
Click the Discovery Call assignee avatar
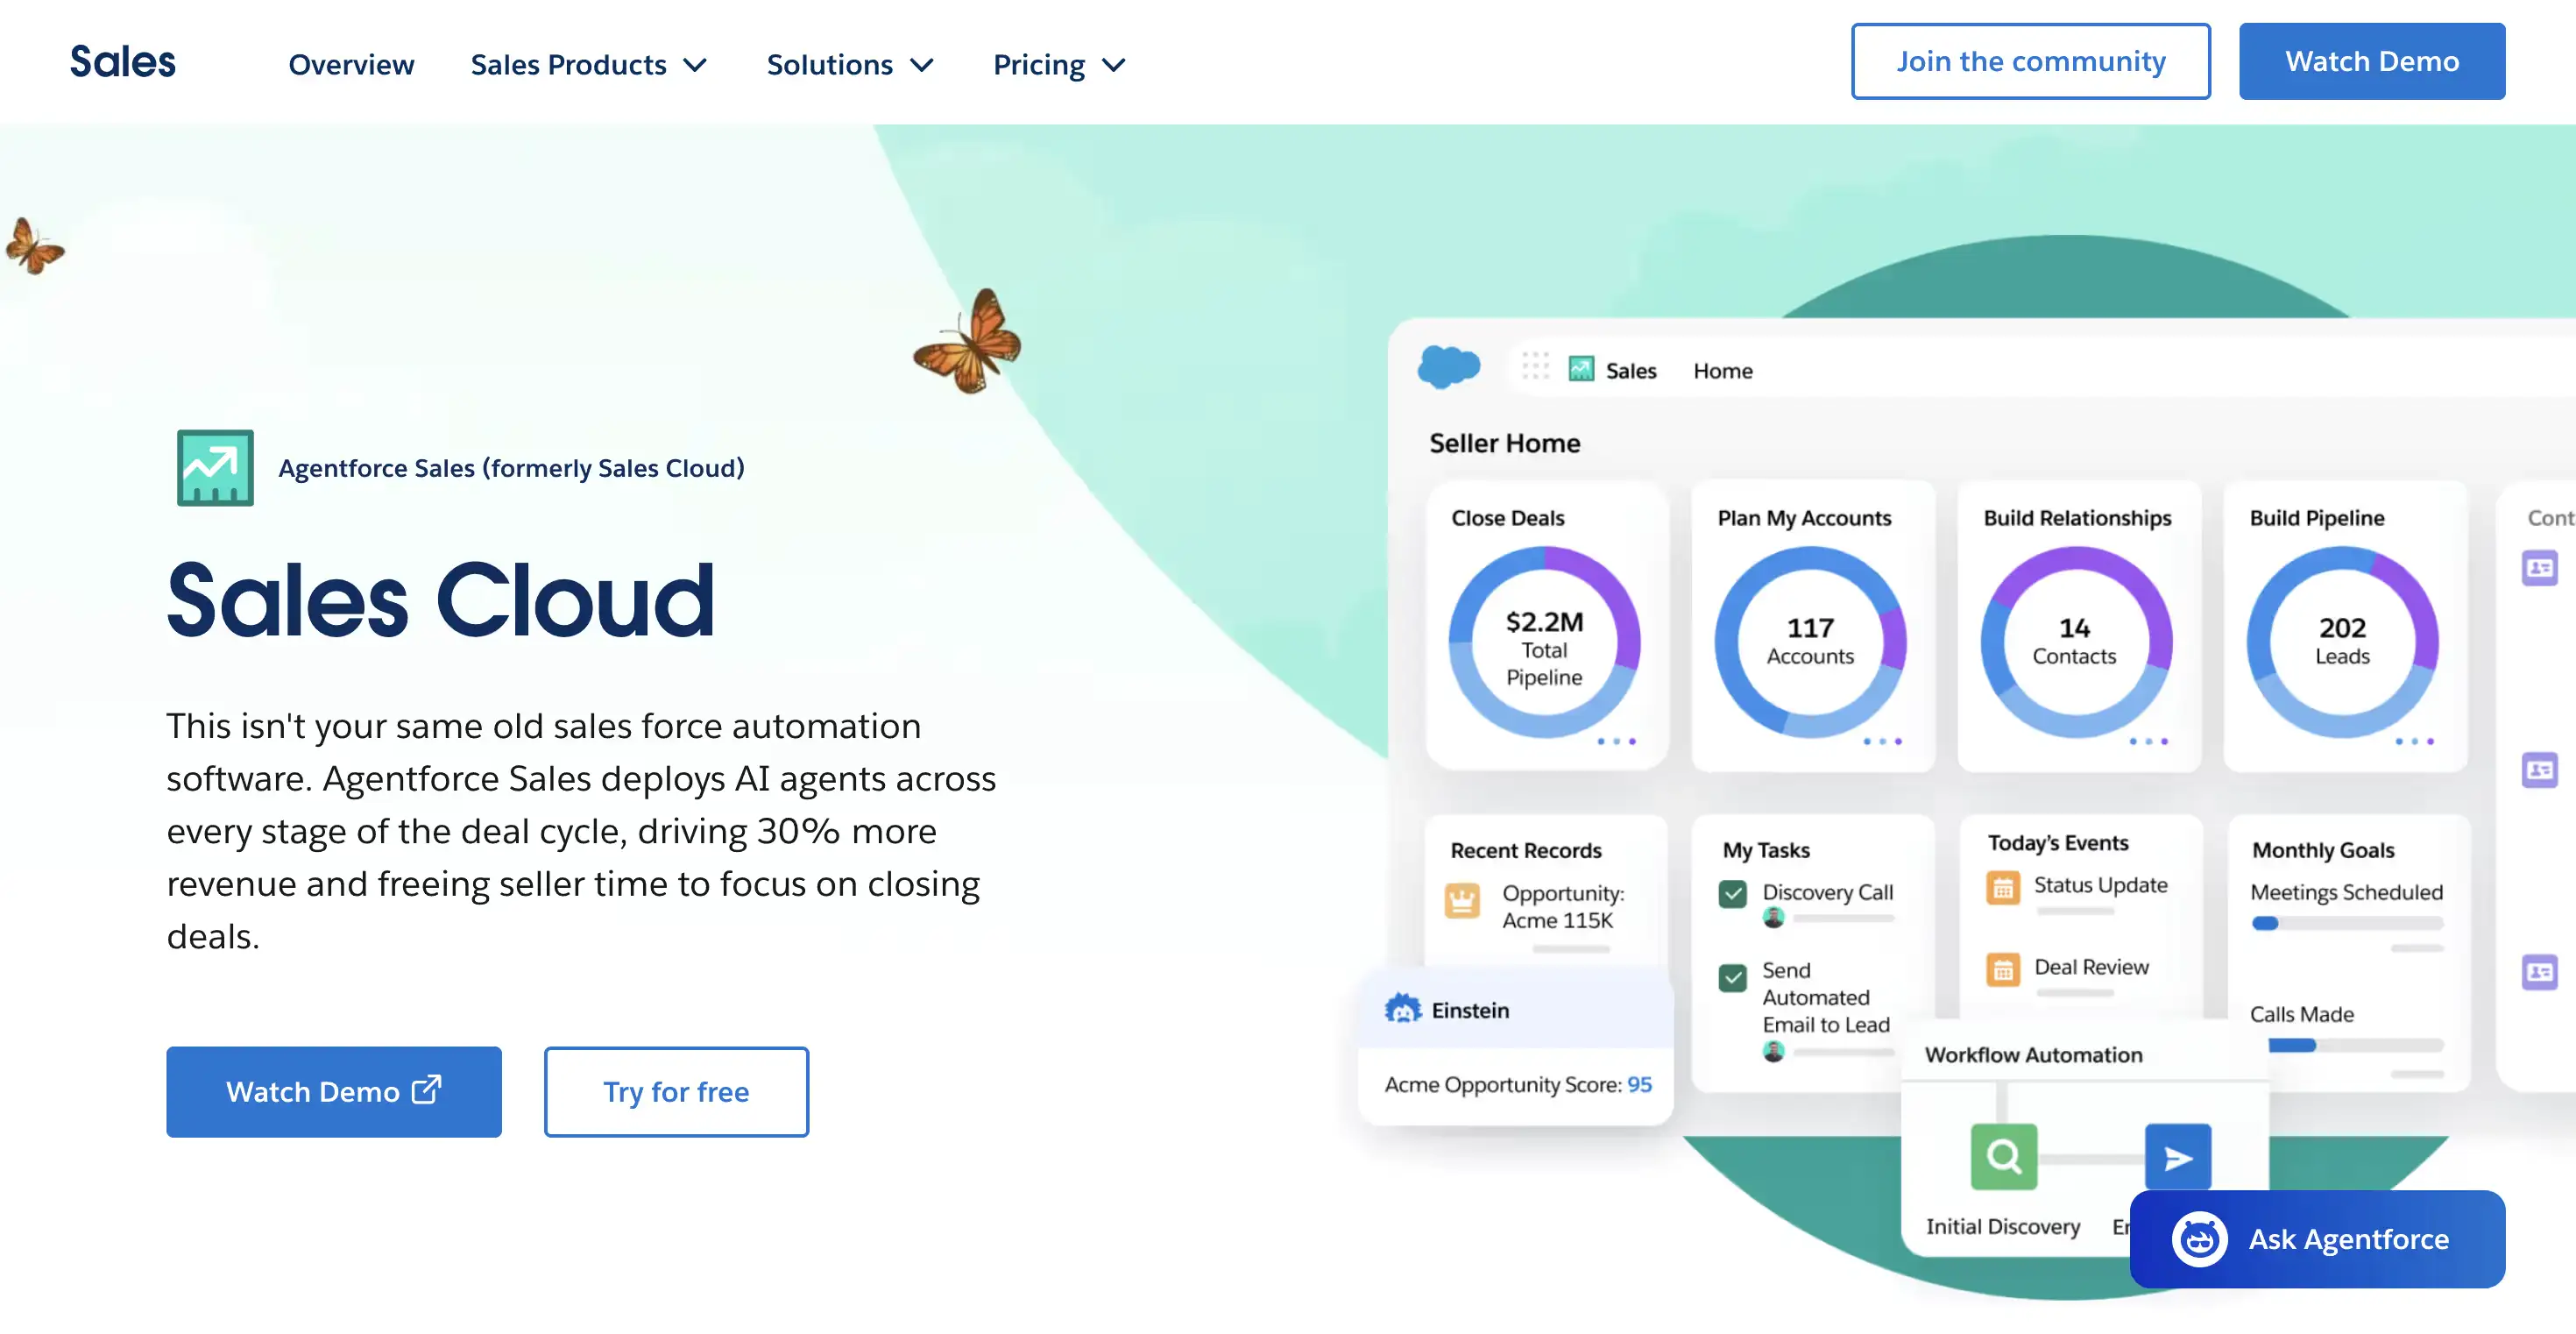click(x=1774, y=917)
